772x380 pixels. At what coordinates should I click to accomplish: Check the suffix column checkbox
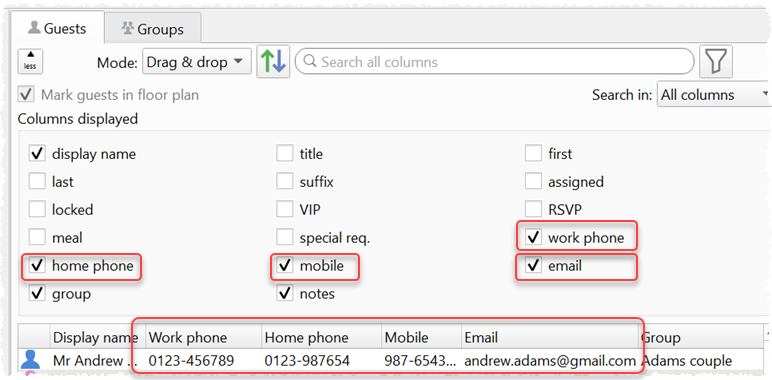pyautogui.click(x=284, y=182)
